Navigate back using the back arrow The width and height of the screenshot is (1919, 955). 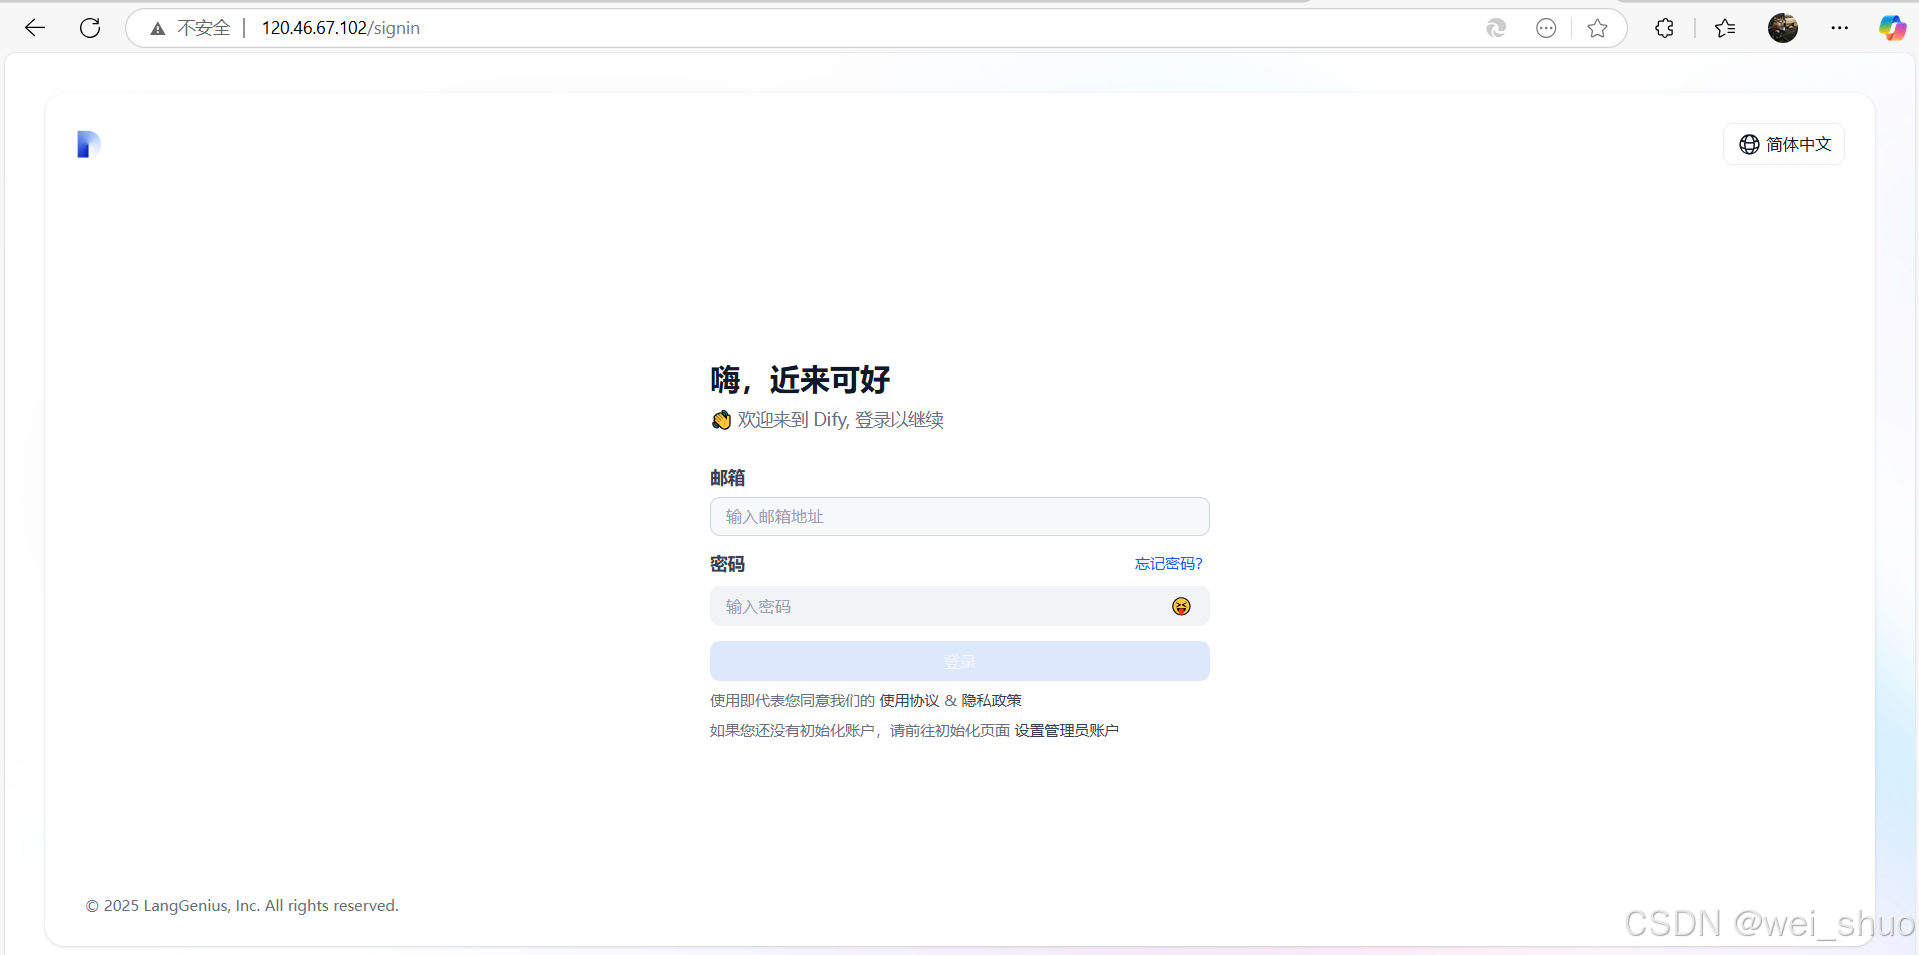(x=35, y=27)
